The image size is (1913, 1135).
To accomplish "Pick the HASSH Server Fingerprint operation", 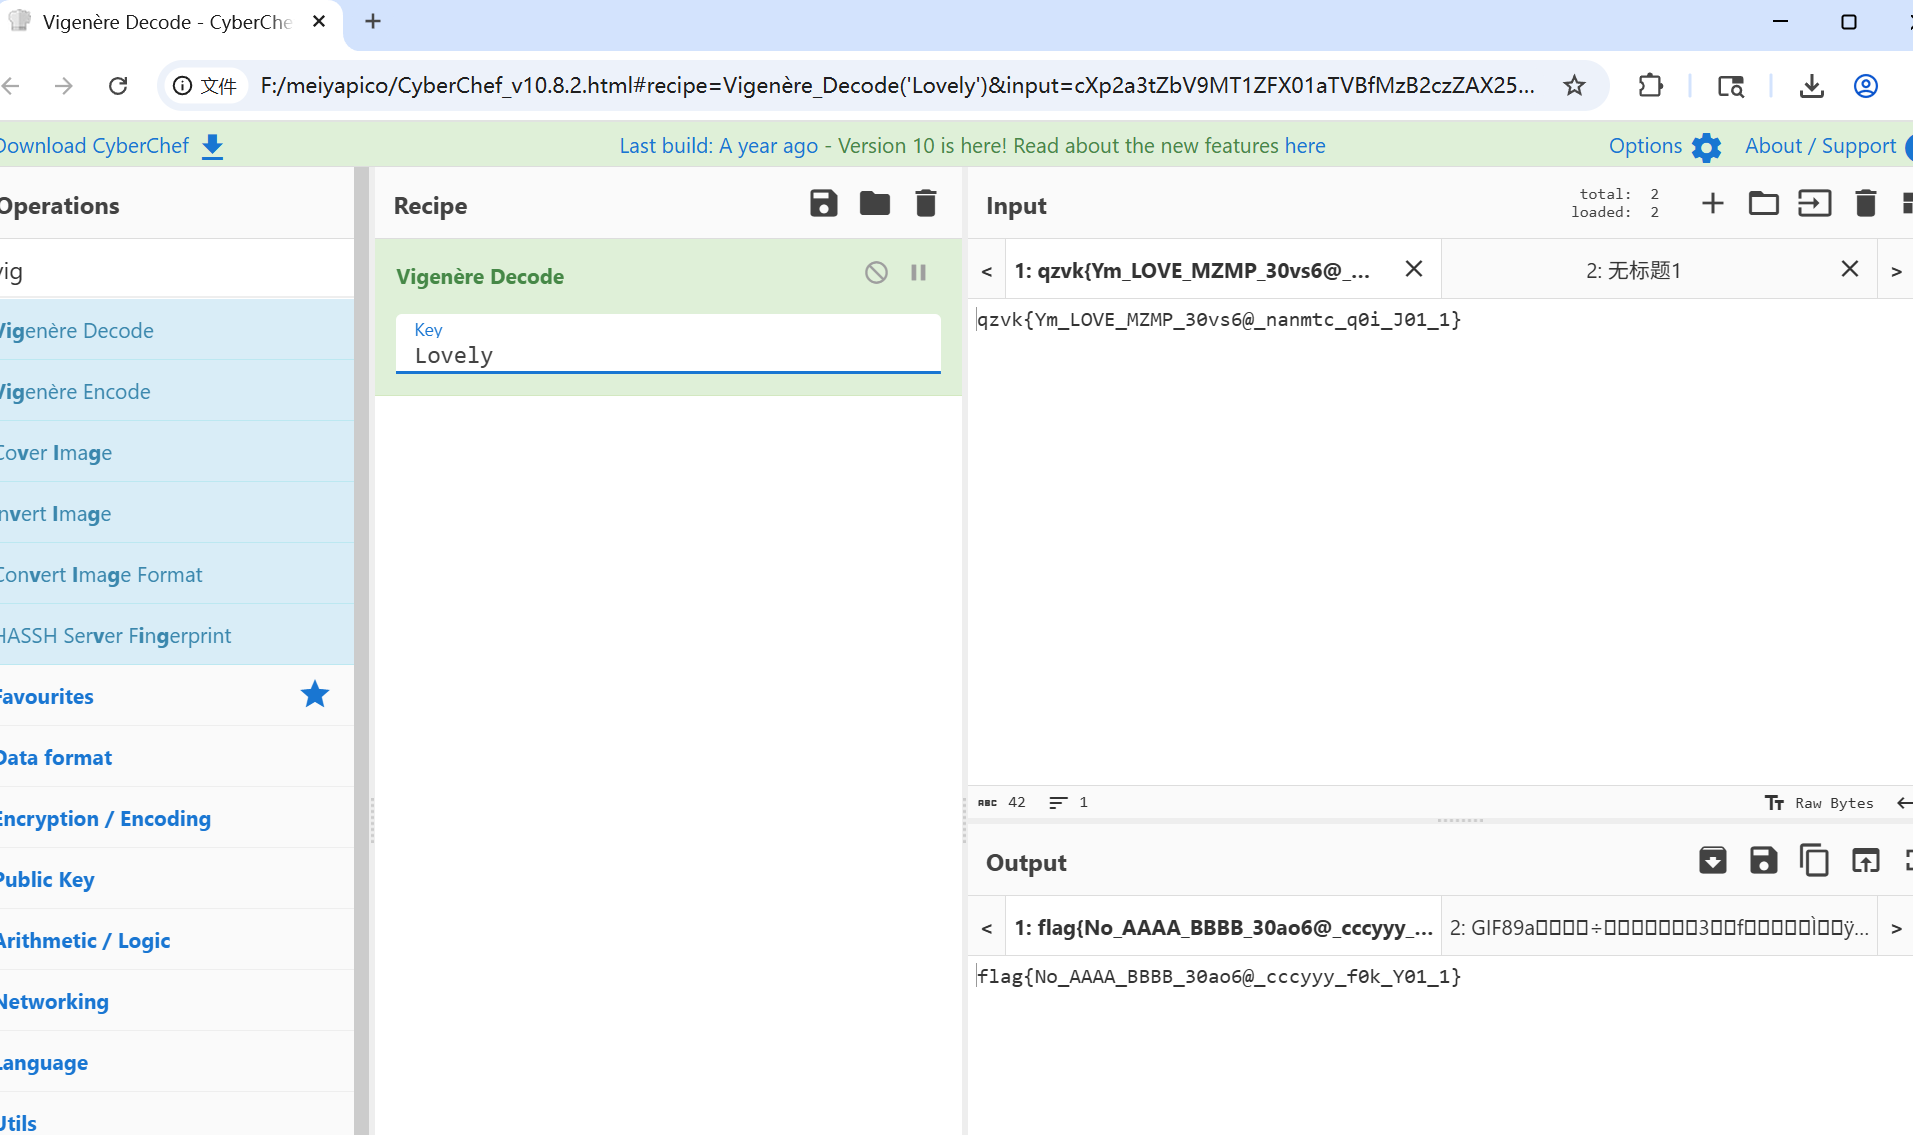I will coord(177,635).
